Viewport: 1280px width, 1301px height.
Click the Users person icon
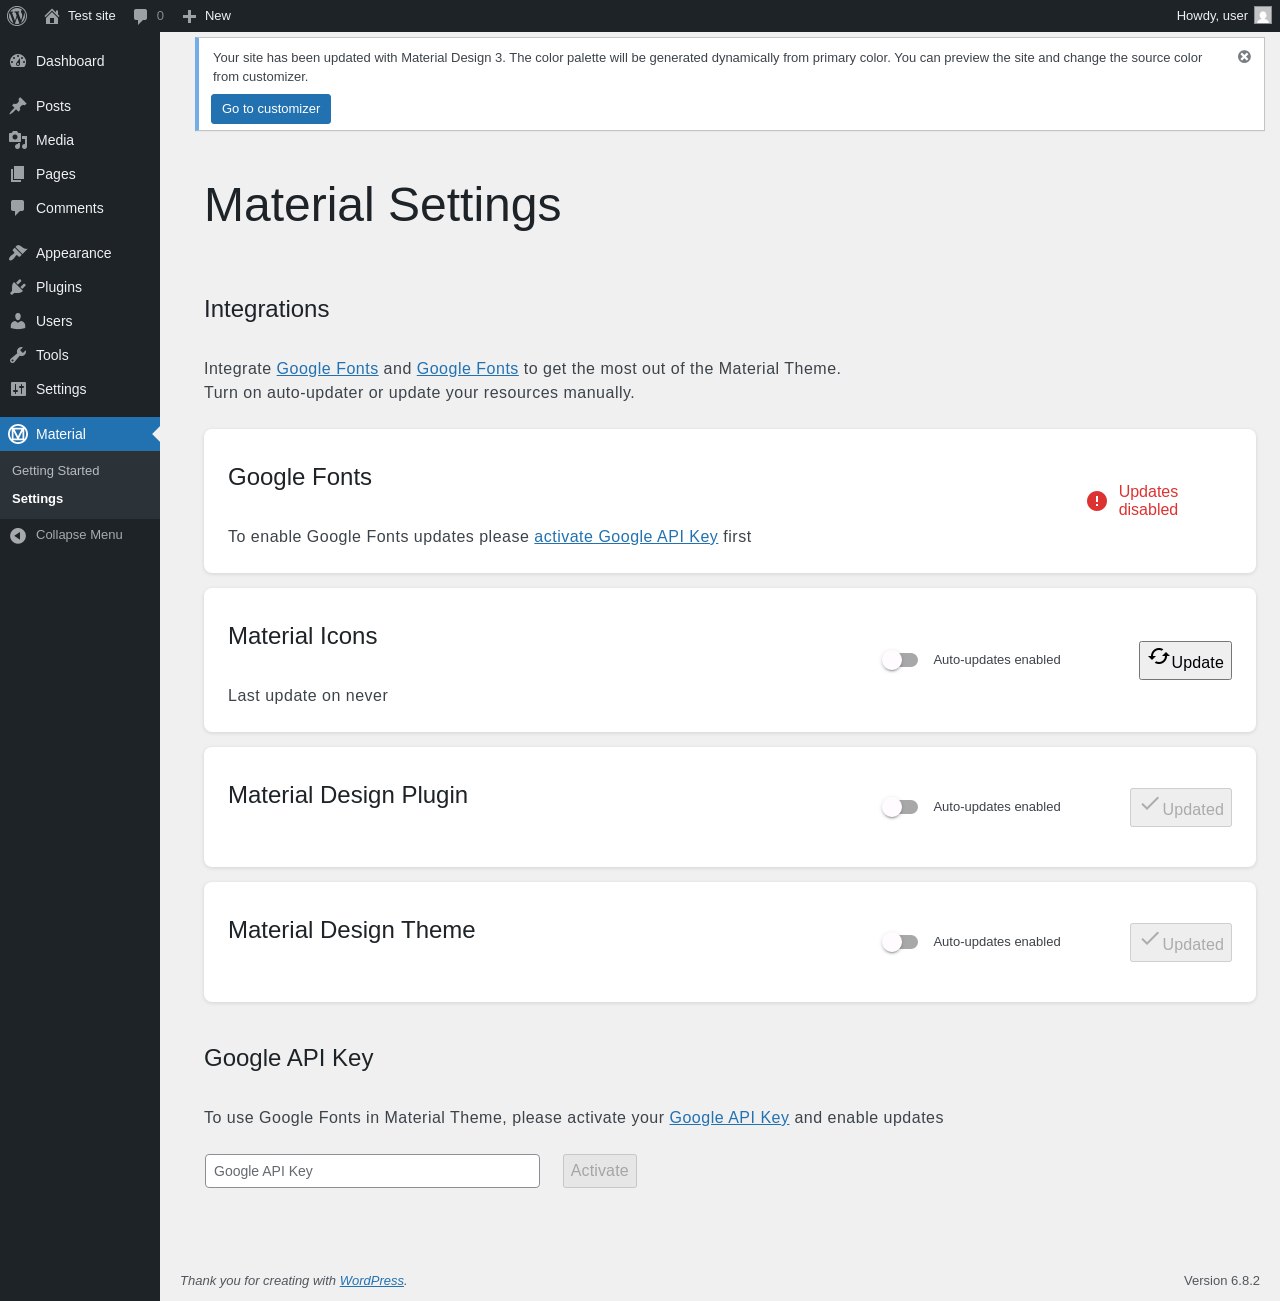pos(18,321)
